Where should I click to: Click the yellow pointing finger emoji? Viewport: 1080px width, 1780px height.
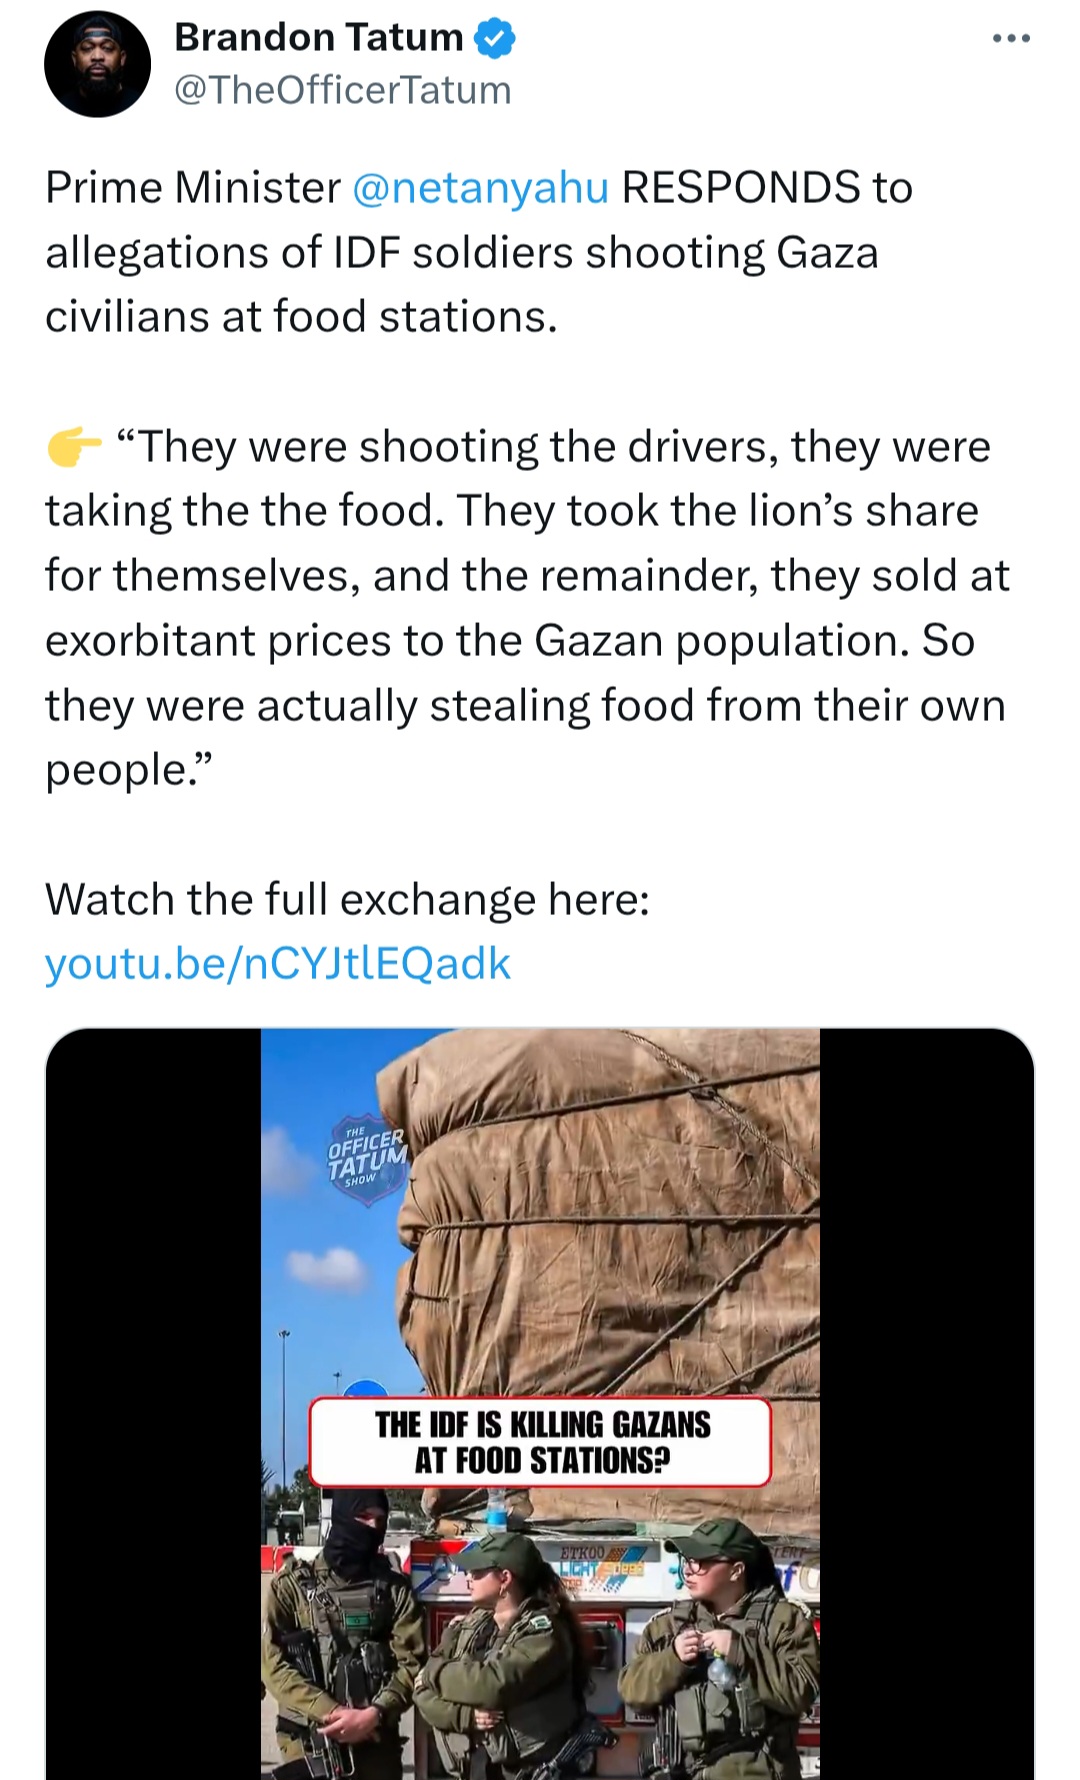click(x=73, y=447)
